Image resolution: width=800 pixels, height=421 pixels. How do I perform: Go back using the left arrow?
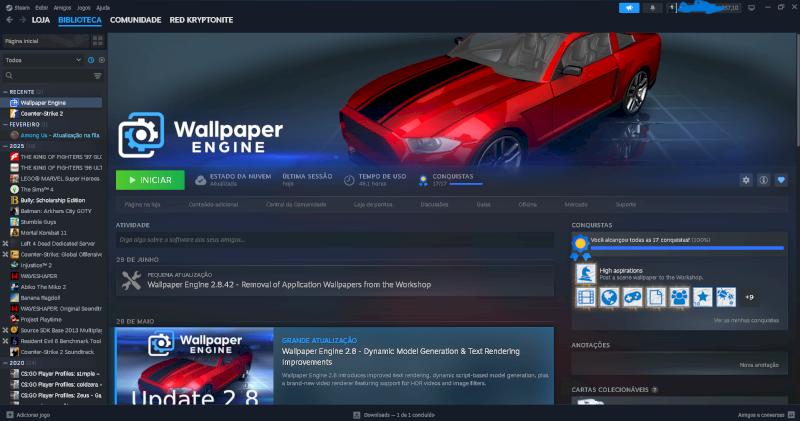9,20
